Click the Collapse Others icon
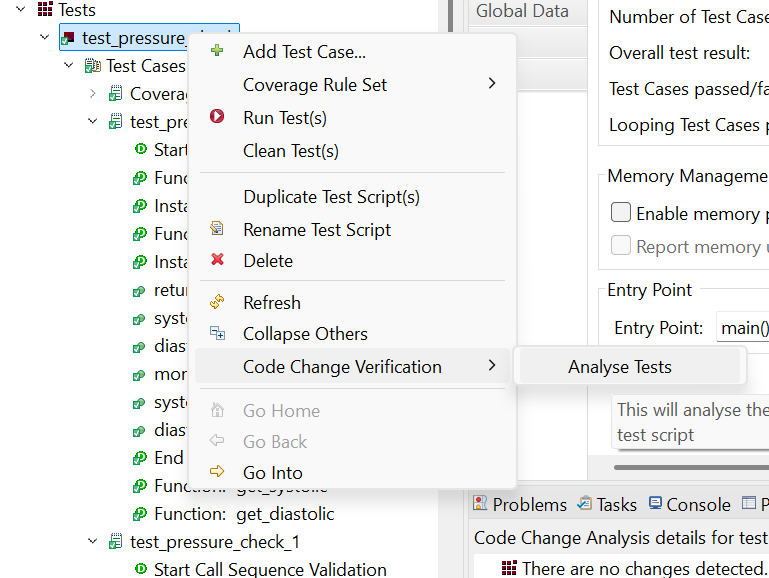769x578 pixels. pos(217,334)
